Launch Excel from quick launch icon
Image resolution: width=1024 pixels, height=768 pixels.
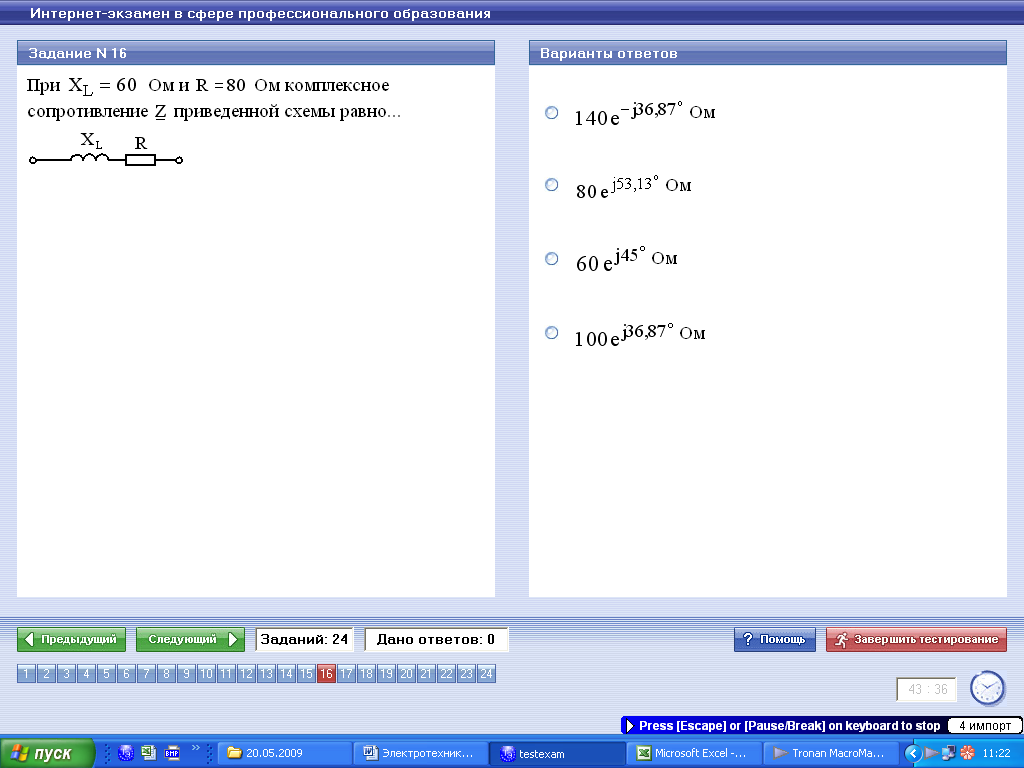pos(149,753)
